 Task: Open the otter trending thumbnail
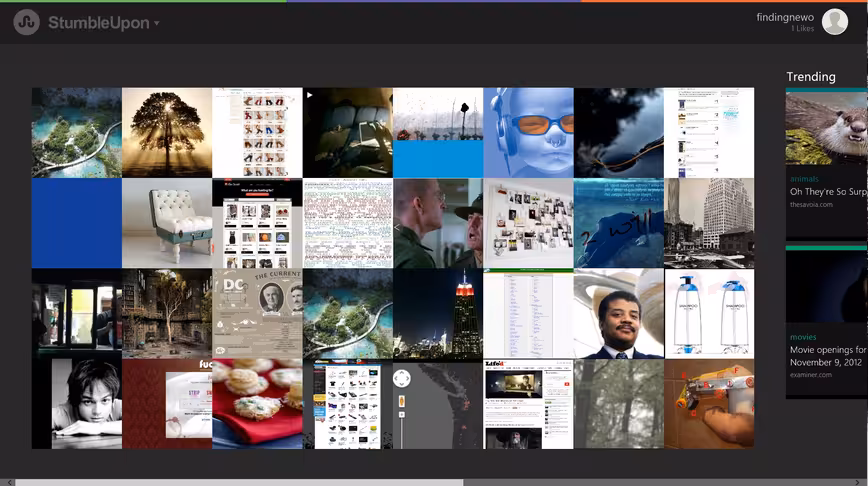click(826, 128)
